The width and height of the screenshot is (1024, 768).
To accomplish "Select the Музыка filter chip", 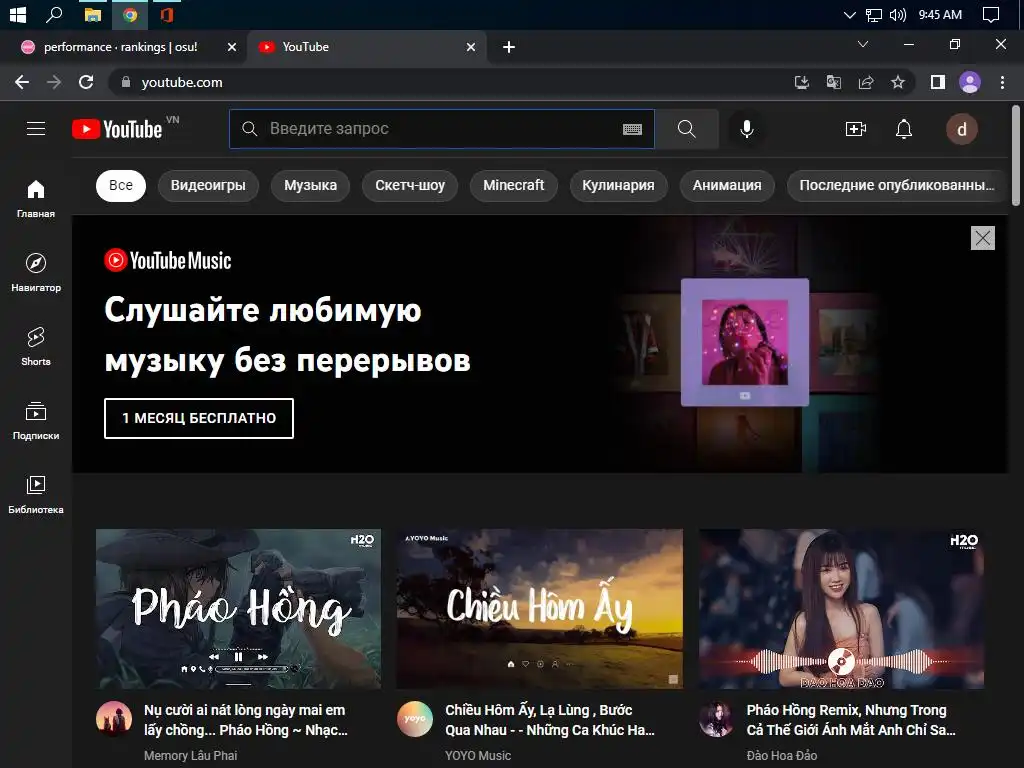I will (310, 185).
